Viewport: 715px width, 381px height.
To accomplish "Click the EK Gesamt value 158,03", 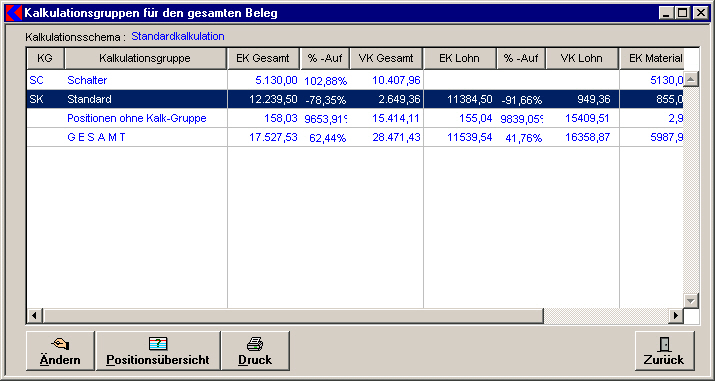I will click(281, 118).
